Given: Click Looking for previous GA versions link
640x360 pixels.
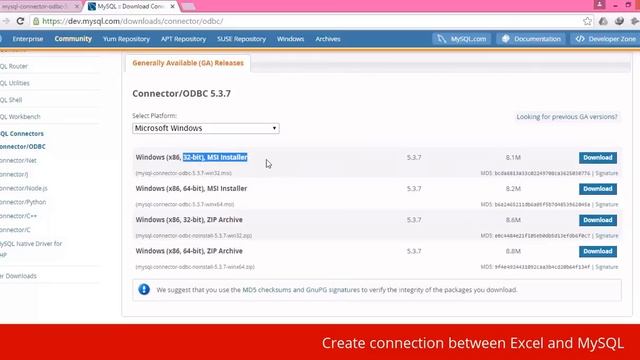Looking at the screenshot, I should [x=567, y=117].
